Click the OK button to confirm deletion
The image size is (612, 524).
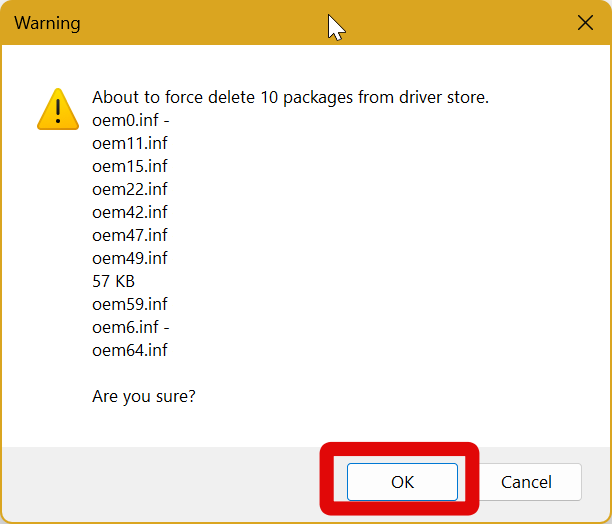402,482
